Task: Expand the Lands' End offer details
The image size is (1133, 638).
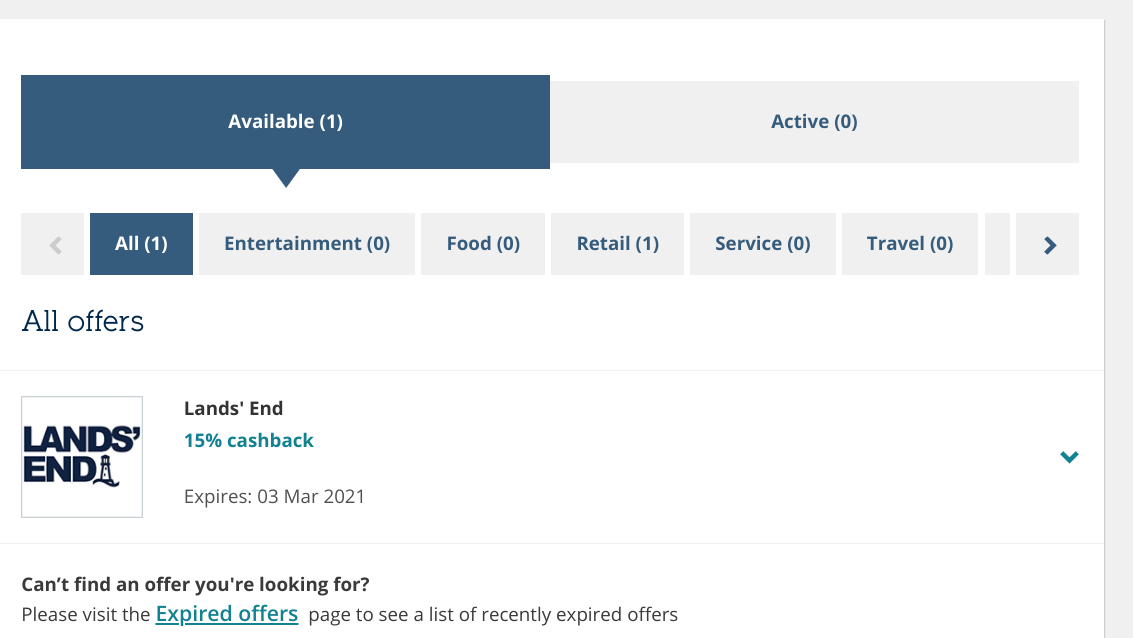Action: [1069, 457]
